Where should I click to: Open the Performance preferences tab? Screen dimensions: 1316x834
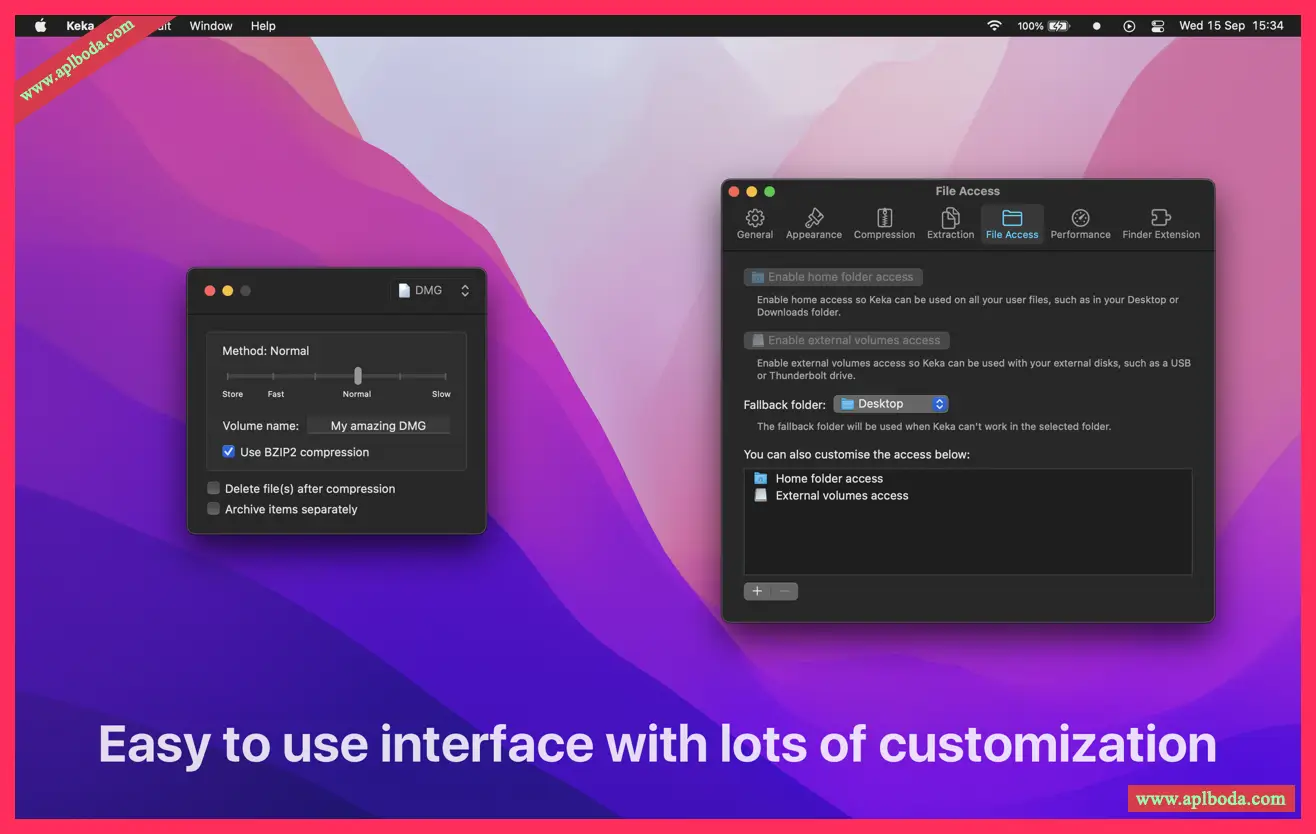(1080, 224)
